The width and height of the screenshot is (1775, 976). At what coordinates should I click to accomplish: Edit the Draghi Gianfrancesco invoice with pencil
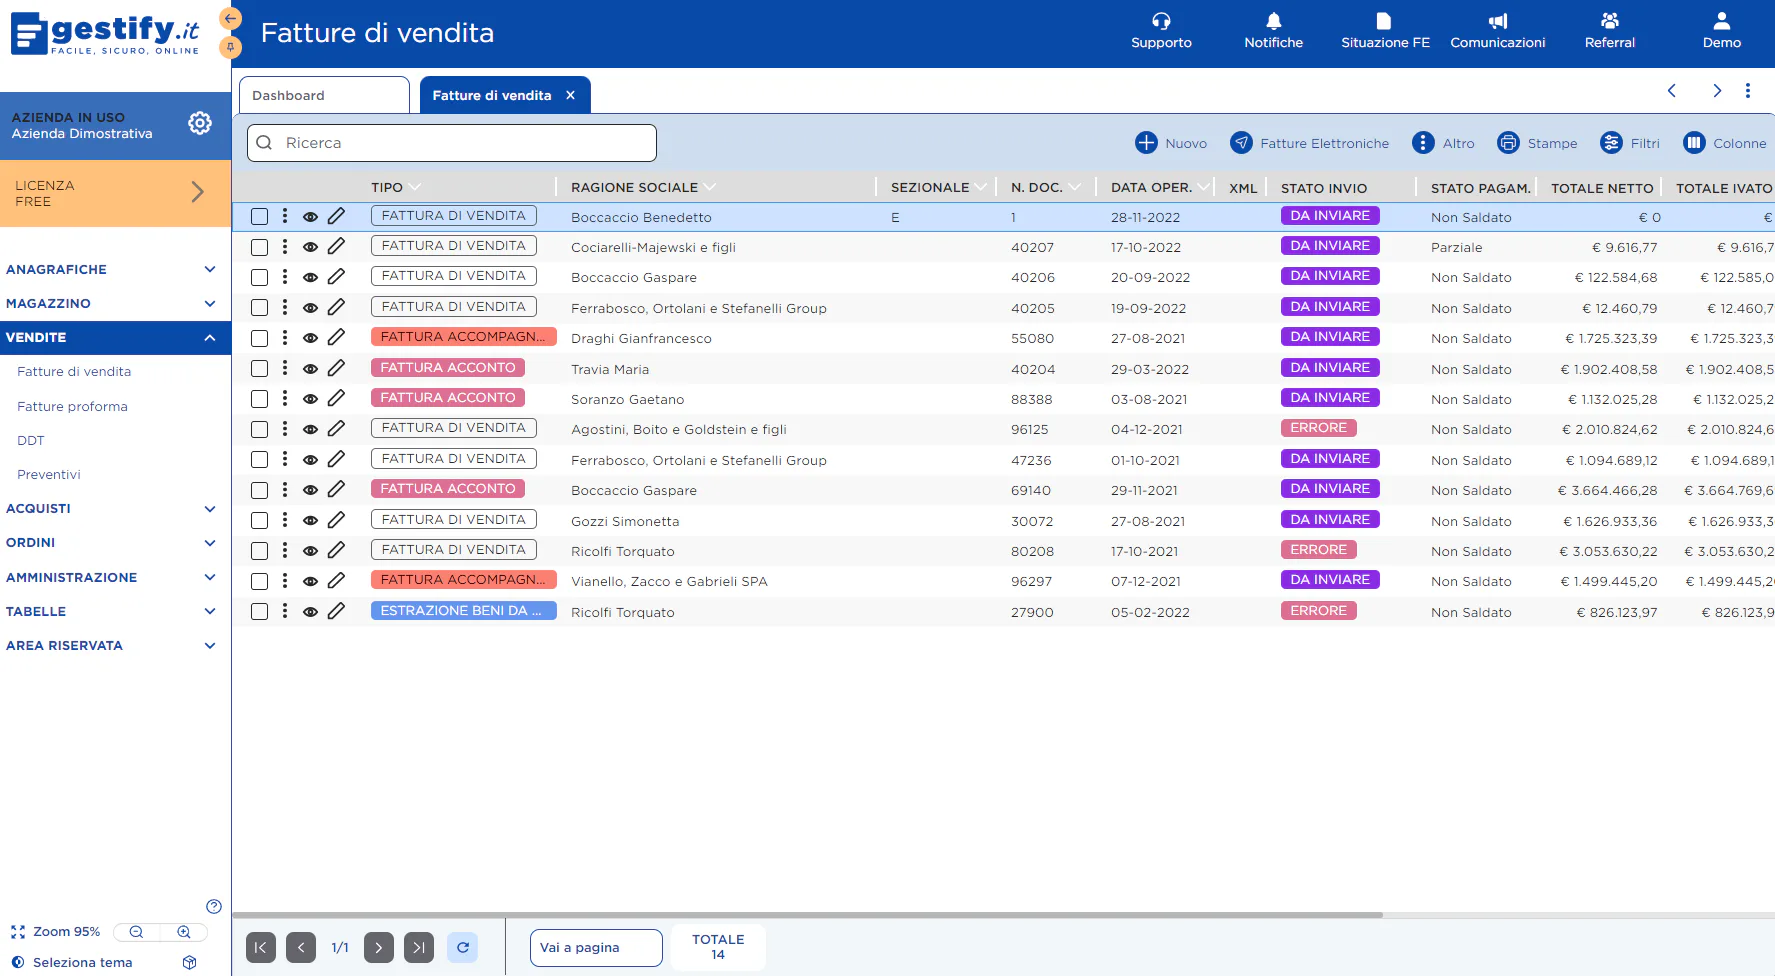point(336,337)
